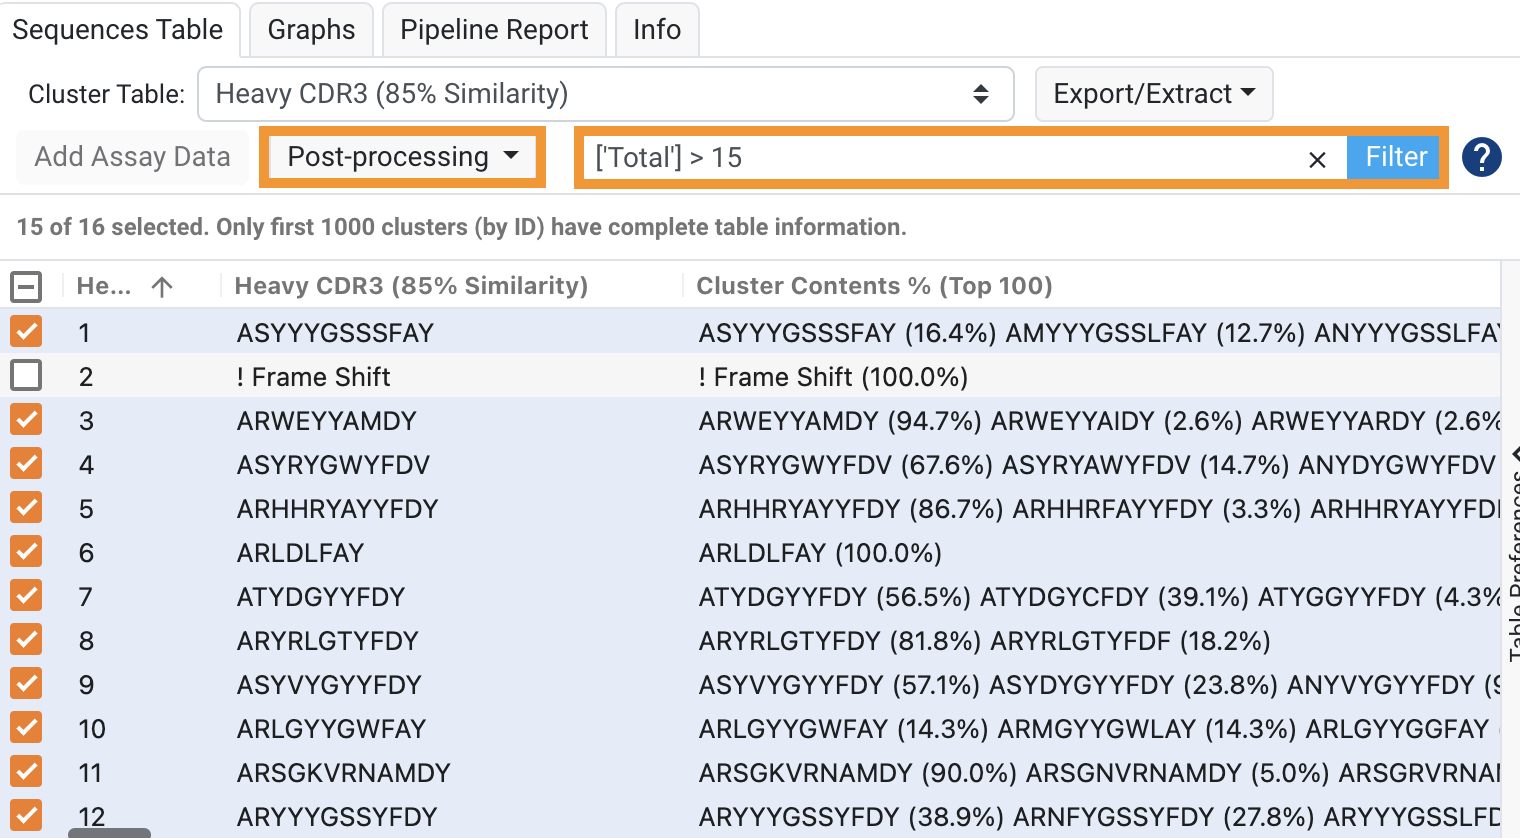This screenshot has width=1520, height=838.
Task: Click the horizontal scrollbar thumb at table bottom
Action: point(109,832)
